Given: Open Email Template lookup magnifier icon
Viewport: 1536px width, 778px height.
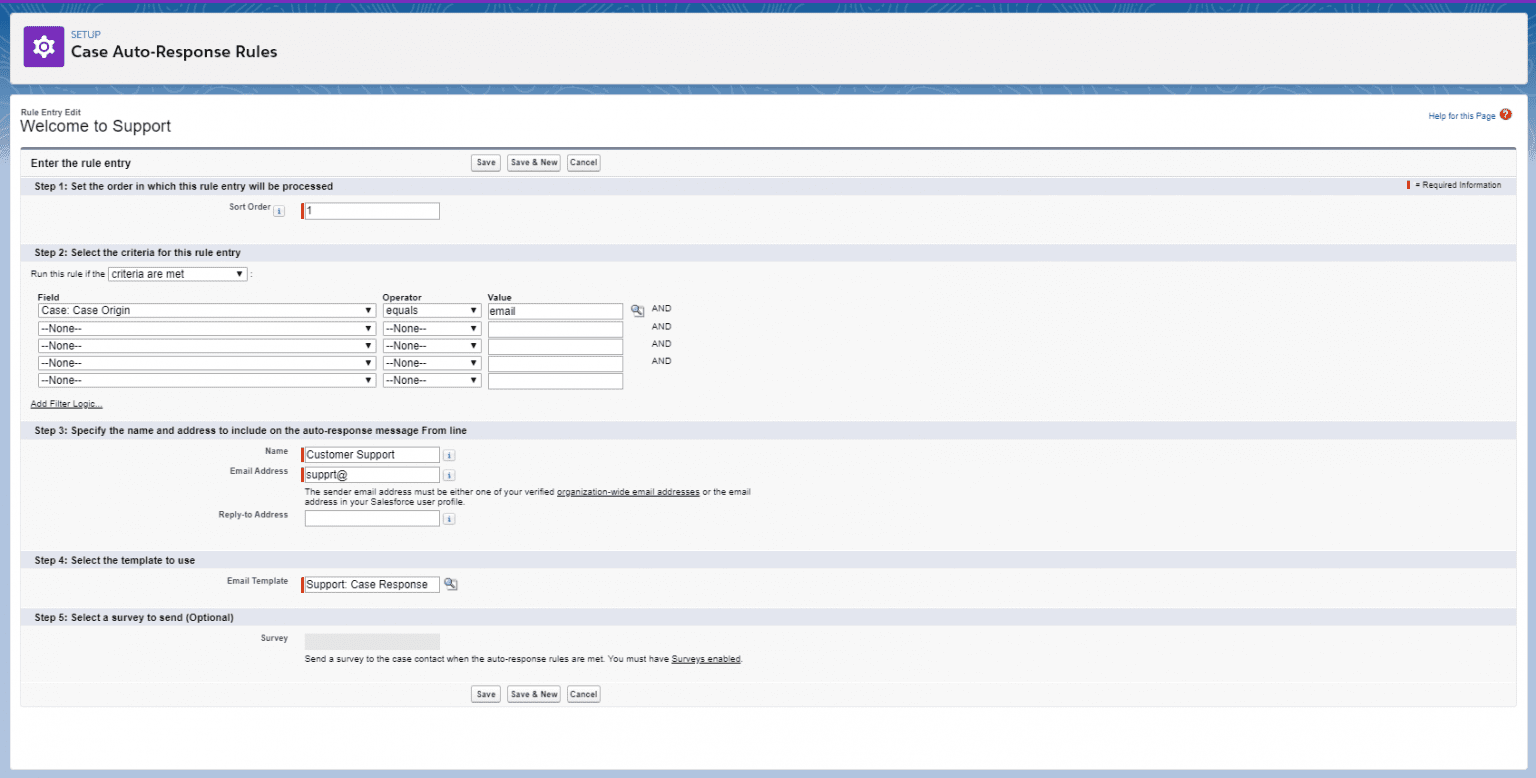Looking at the screenshot, I should tap(451, 584).
